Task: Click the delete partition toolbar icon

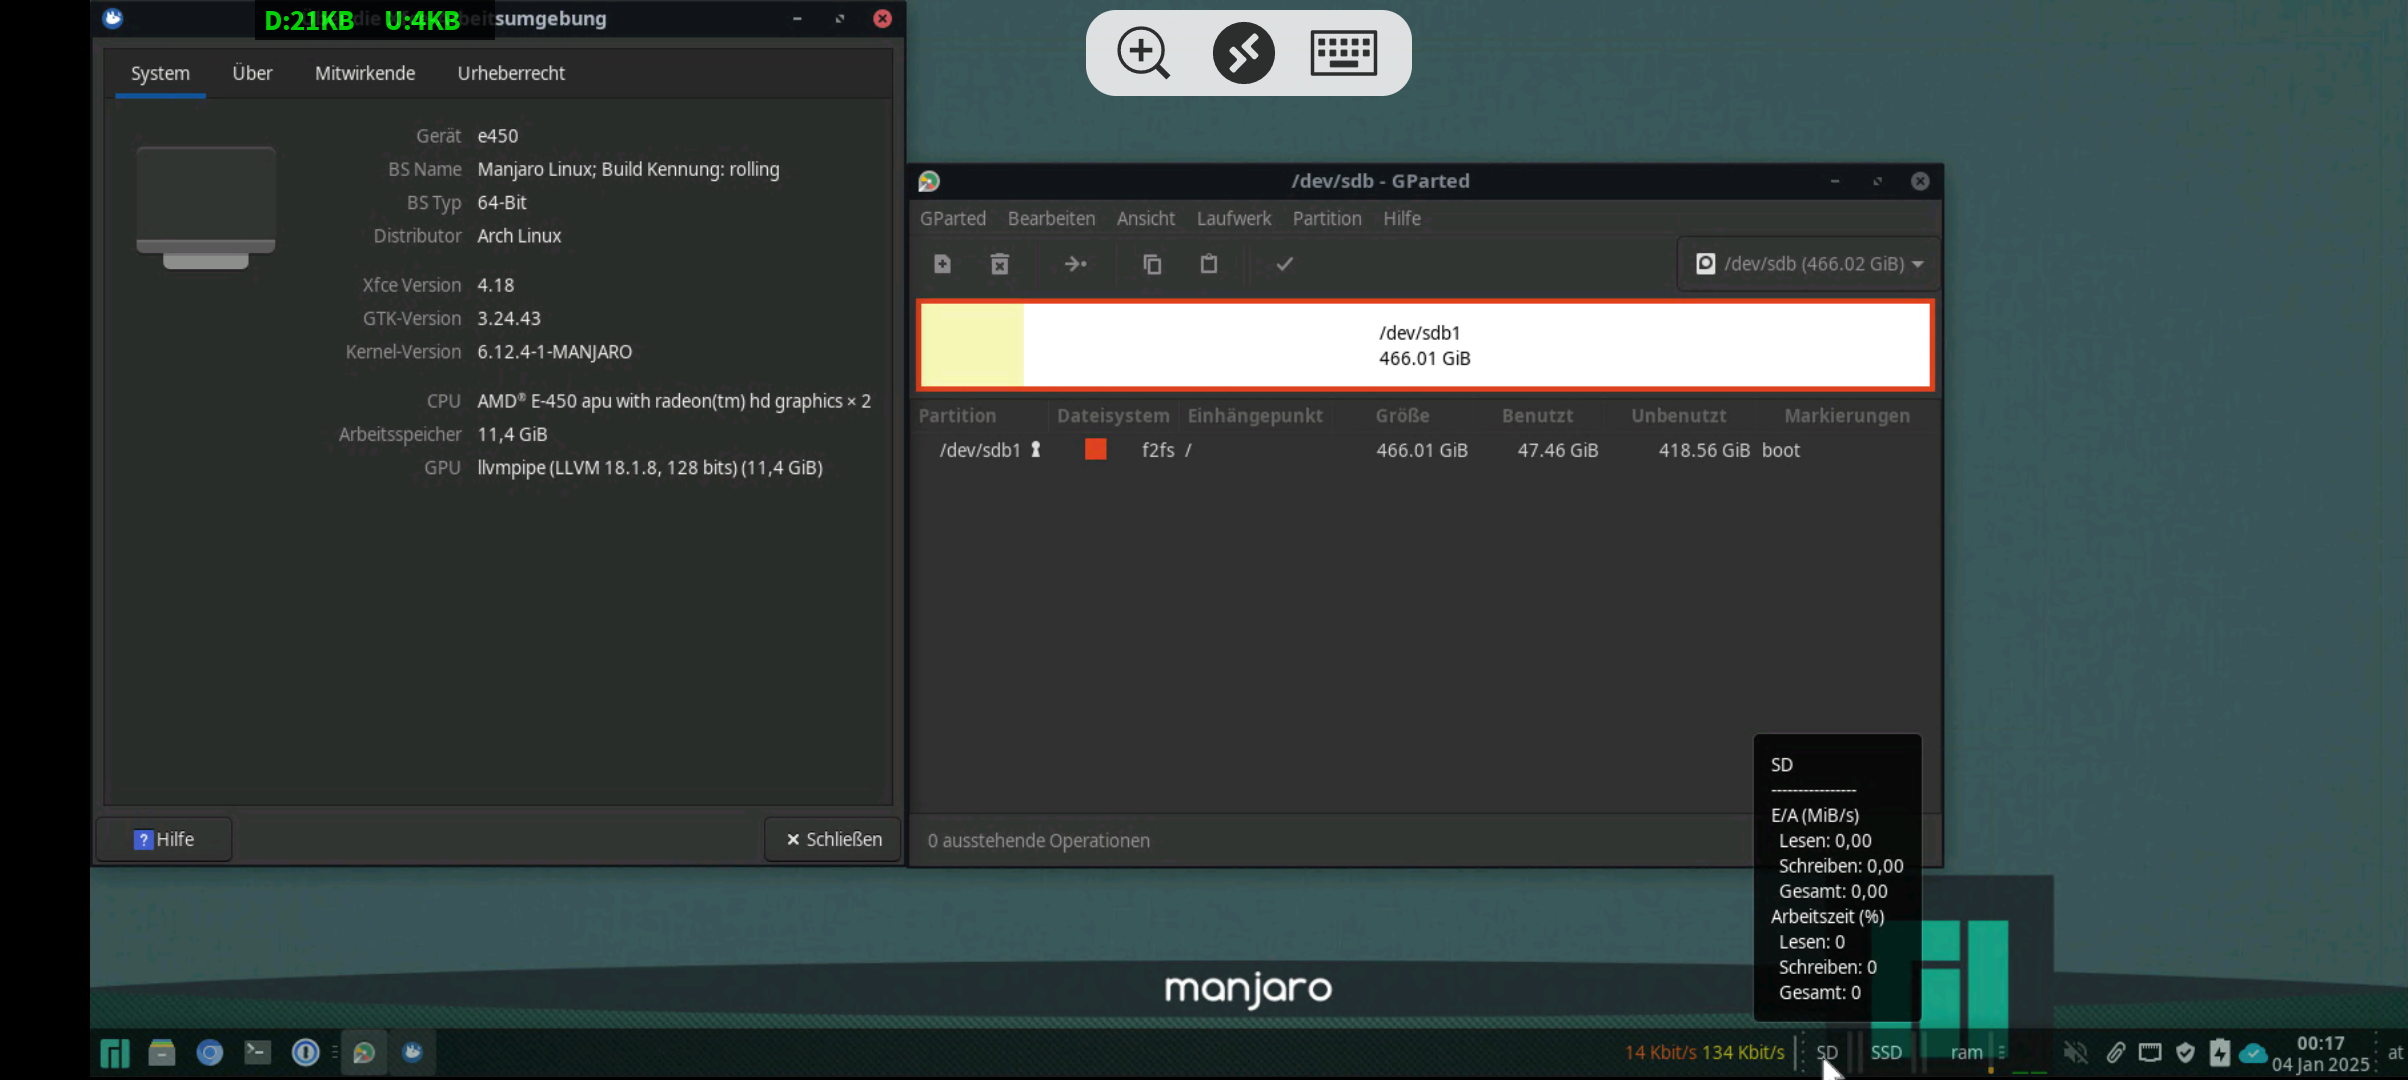Action: [x=999, y=264]
